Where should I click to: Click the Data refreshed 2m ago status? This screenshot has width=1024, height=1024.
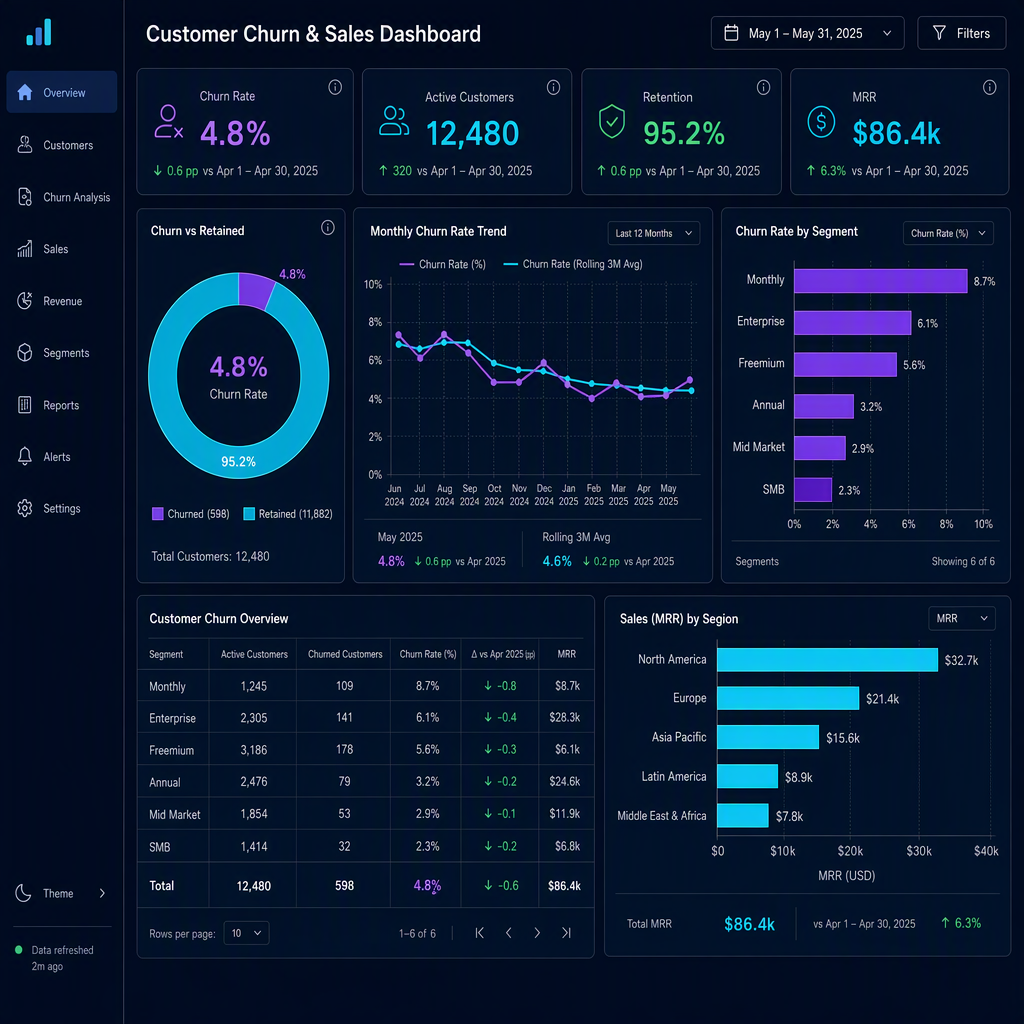(x=55, y=957)
